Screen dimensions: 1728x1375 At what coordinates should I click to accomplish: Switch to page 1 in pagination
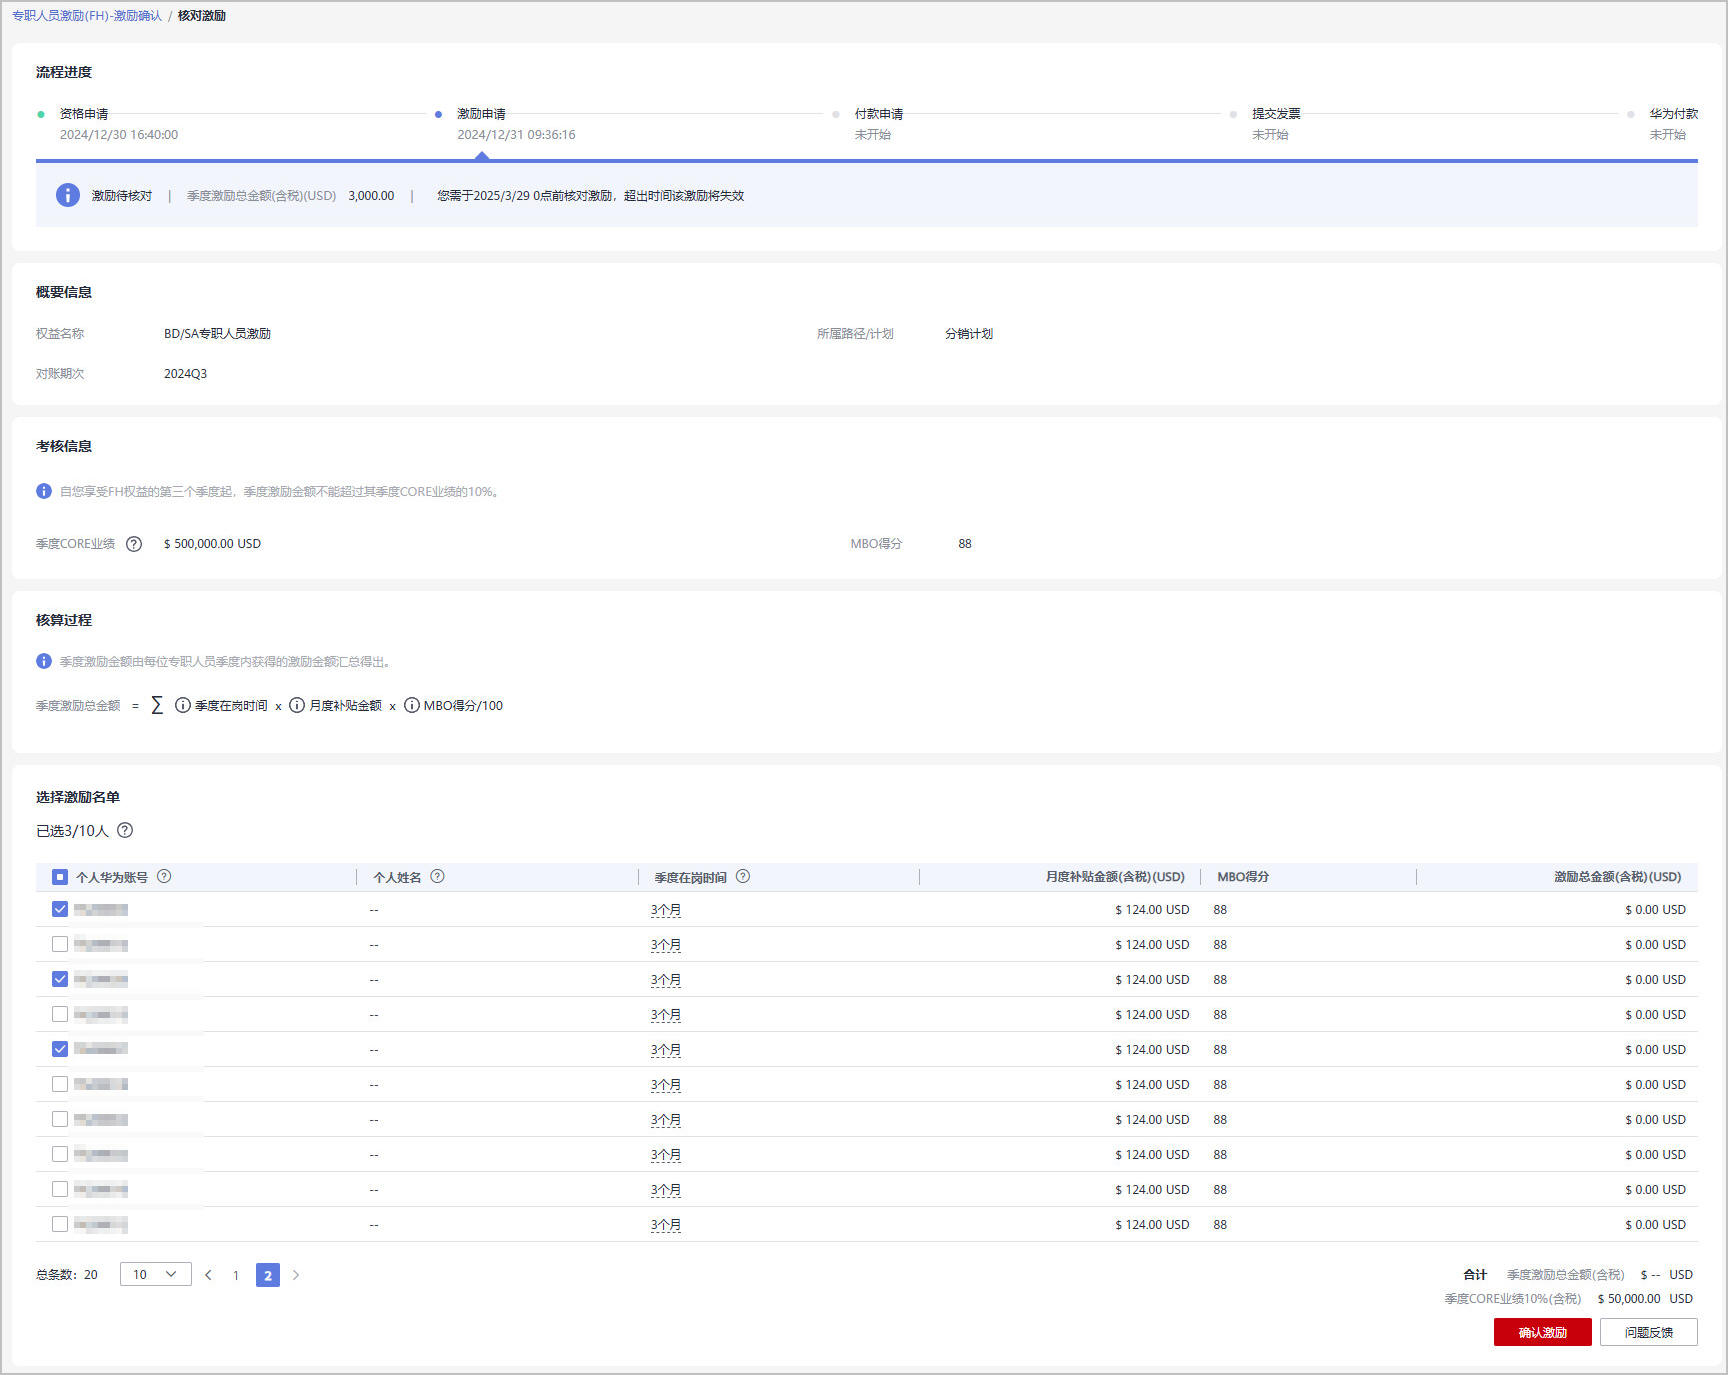coord(236,1275)
